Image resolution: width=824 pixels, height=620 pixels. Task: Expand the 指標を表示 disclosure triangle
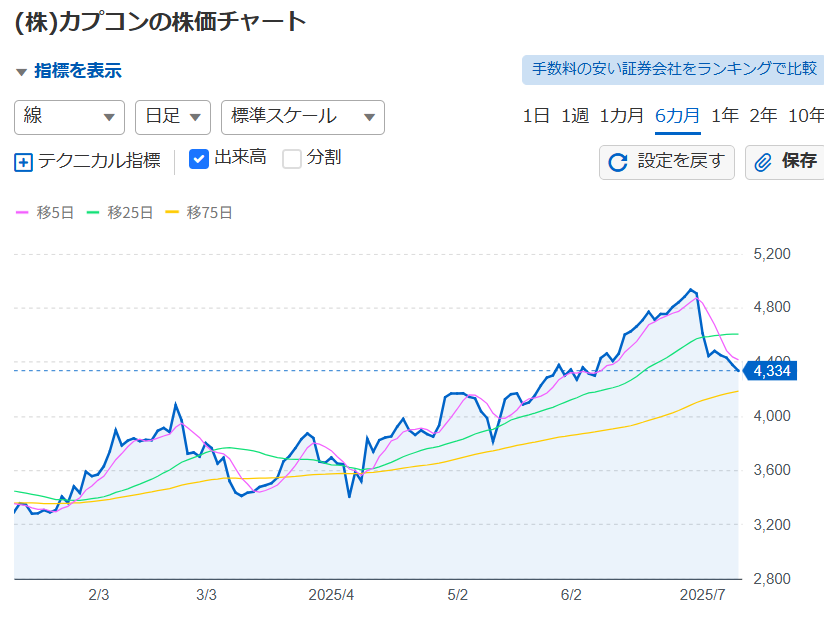point(22,72)
